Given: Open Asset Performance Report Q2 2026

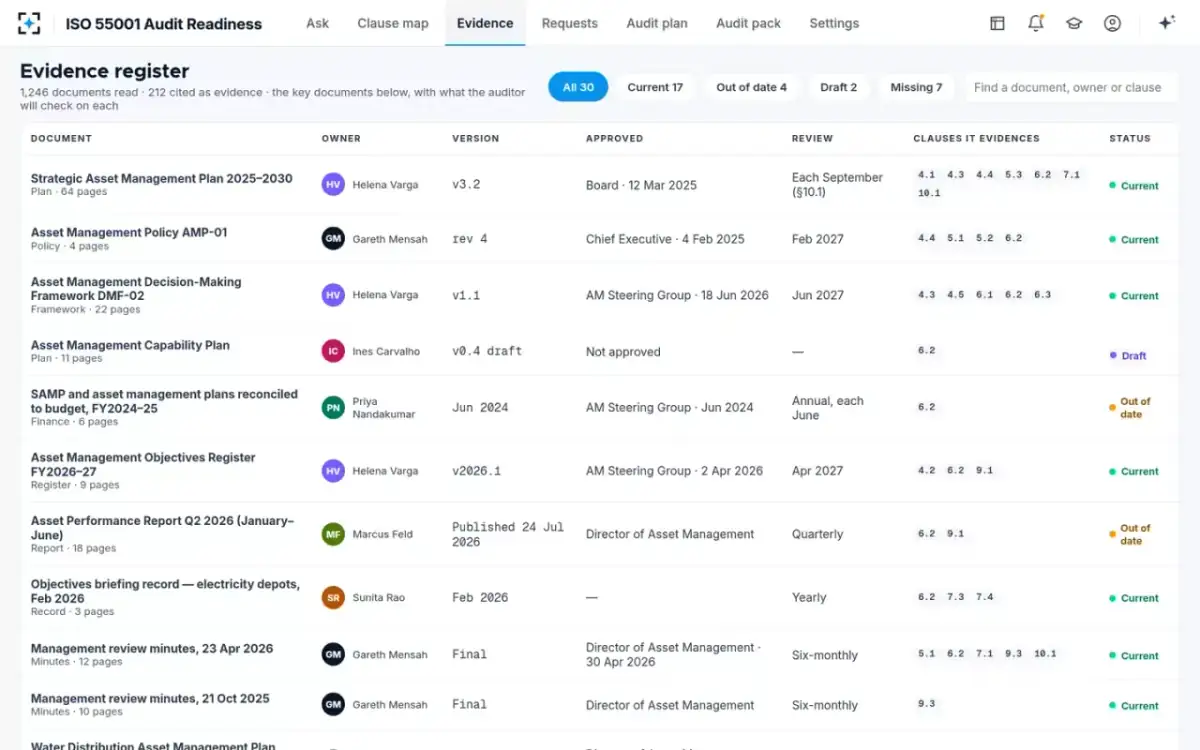Looking at the screenshot, I should point(162,527).
